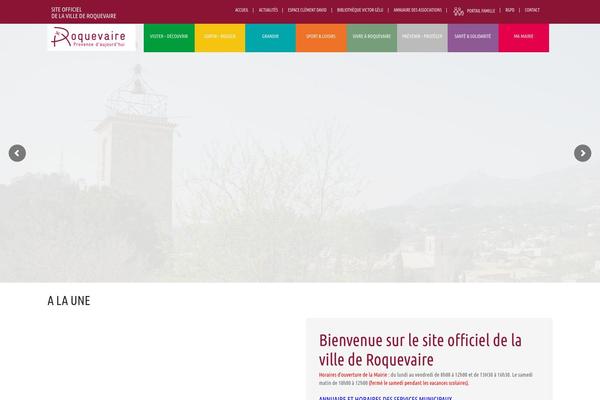This screenshot has height=400, width=600.
Task: Select Prévenir - Protéger grey menu
Action: coord(422,38)
